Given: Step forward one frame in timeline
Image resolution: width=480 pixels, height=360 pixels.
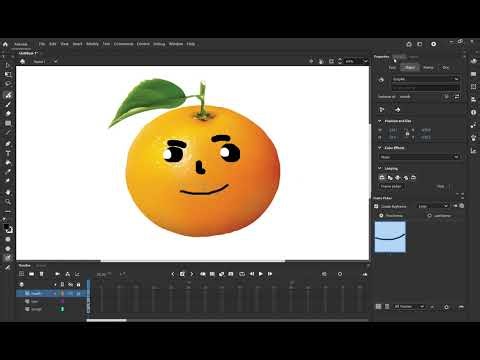Looking at the screenshot, I should click(270, 274).
